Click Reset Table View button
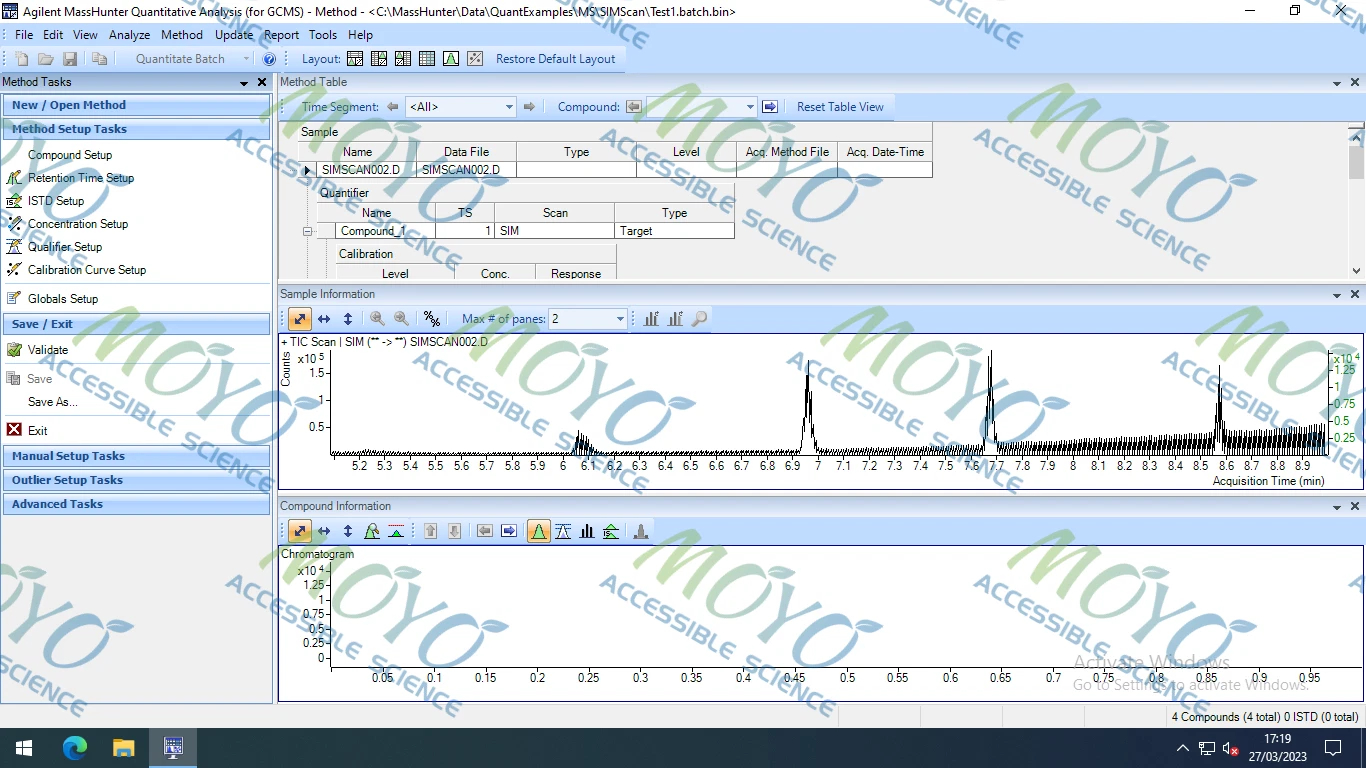Image resolution: width=1366 pixels, height=768 pixels. [x=840, y=107]
